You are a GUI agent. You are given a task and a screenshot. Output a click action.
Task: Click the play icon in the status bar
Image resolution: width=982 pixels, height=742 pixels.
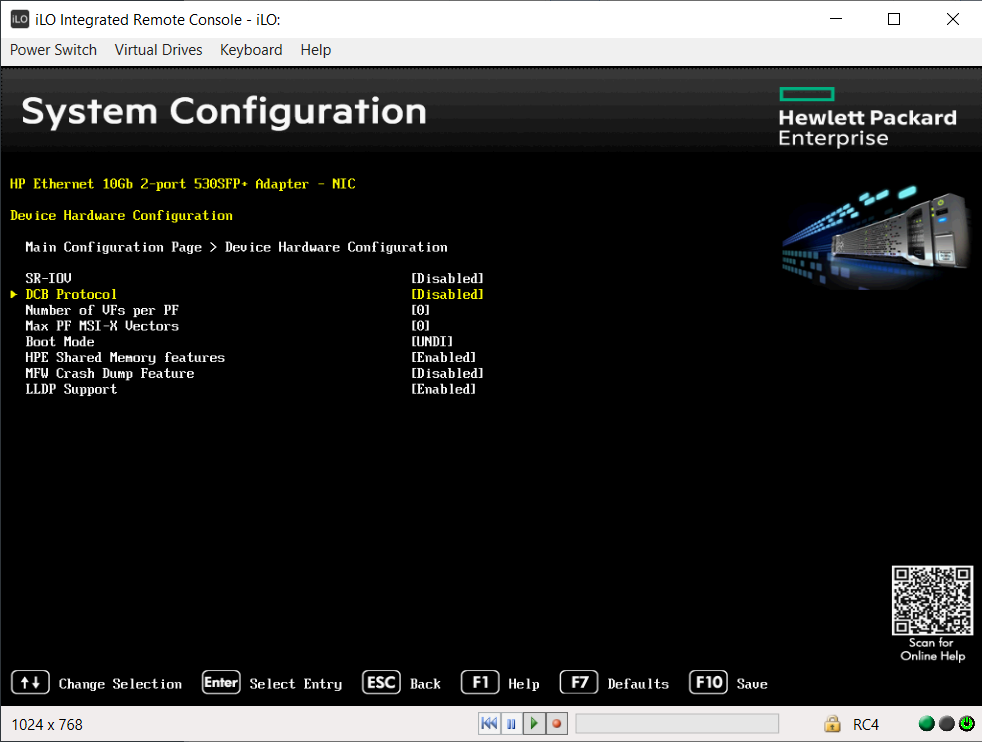click(x=533, y=723)
